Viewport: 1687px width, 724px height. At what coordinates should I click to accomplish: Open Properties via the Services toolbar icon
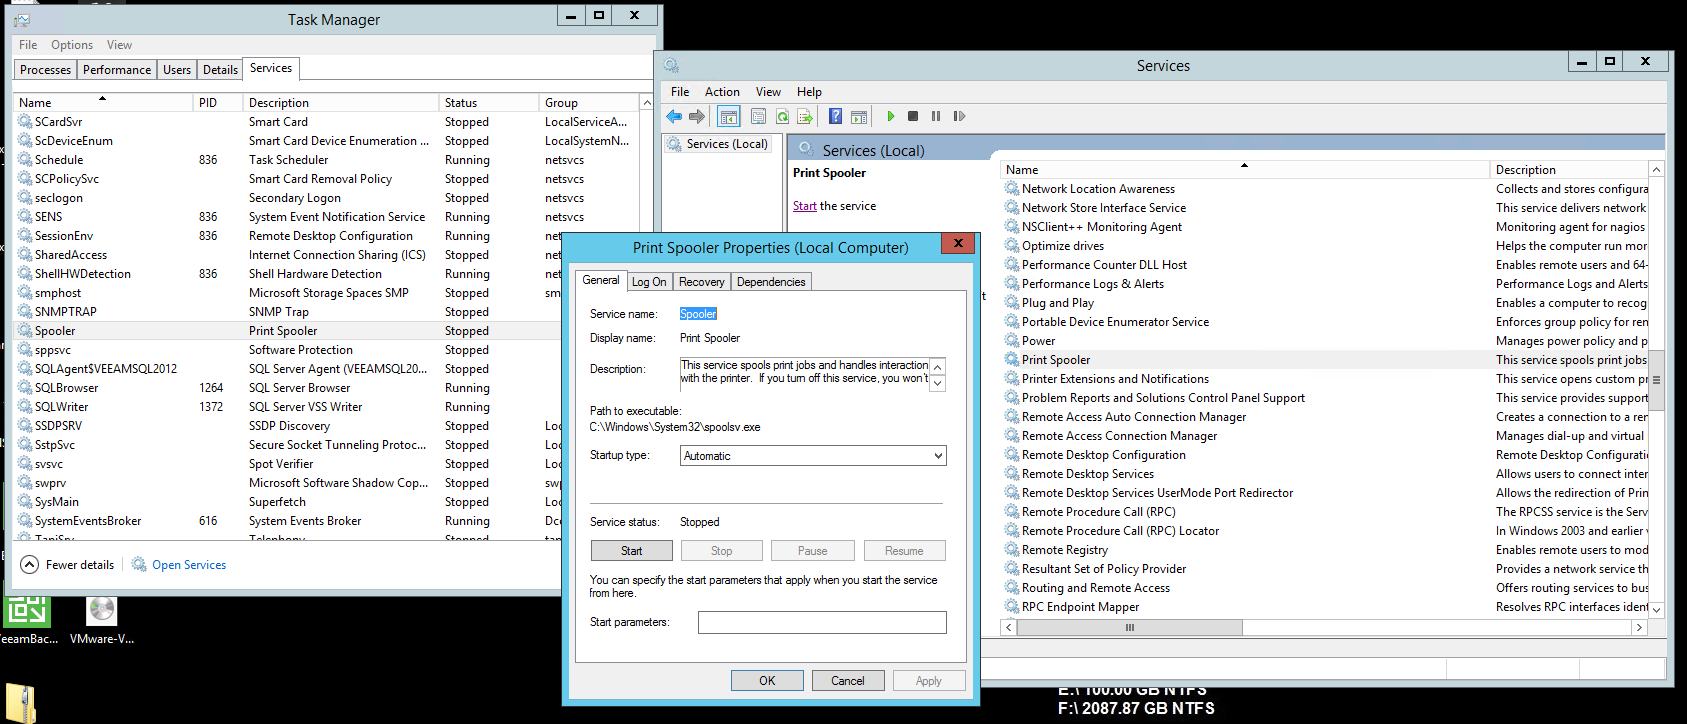(x=758, y=117)
